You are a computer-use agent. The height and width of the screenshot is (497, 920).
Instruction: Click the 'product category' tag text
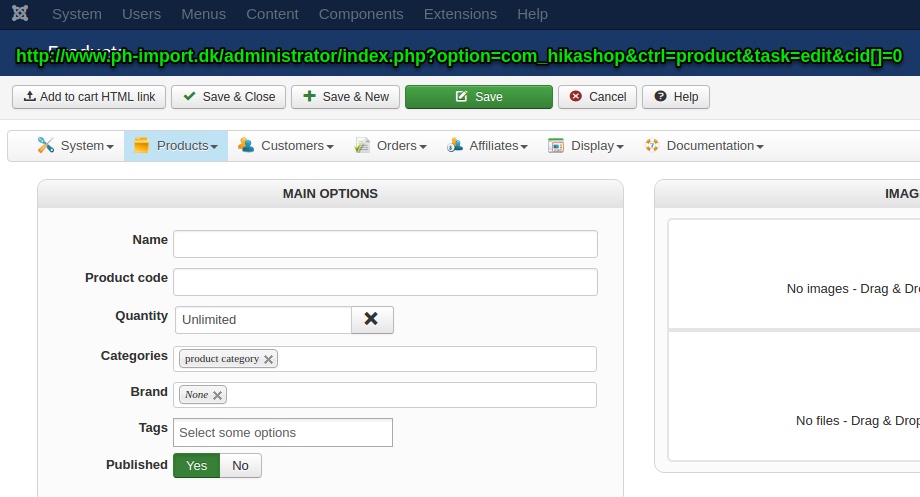point(222,359)
